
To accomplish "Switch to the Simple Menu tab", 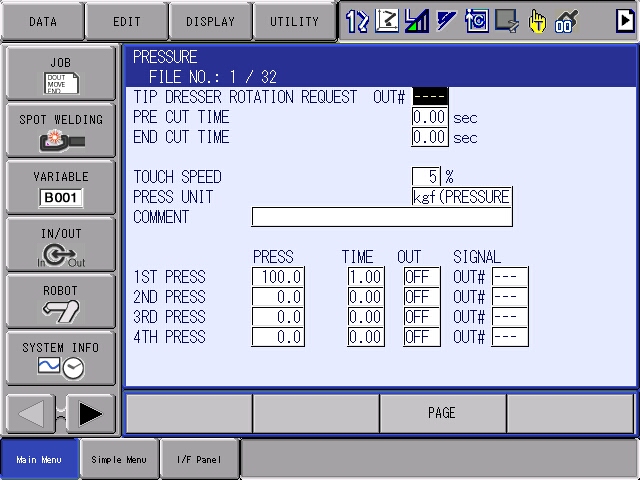I will 118,460.
